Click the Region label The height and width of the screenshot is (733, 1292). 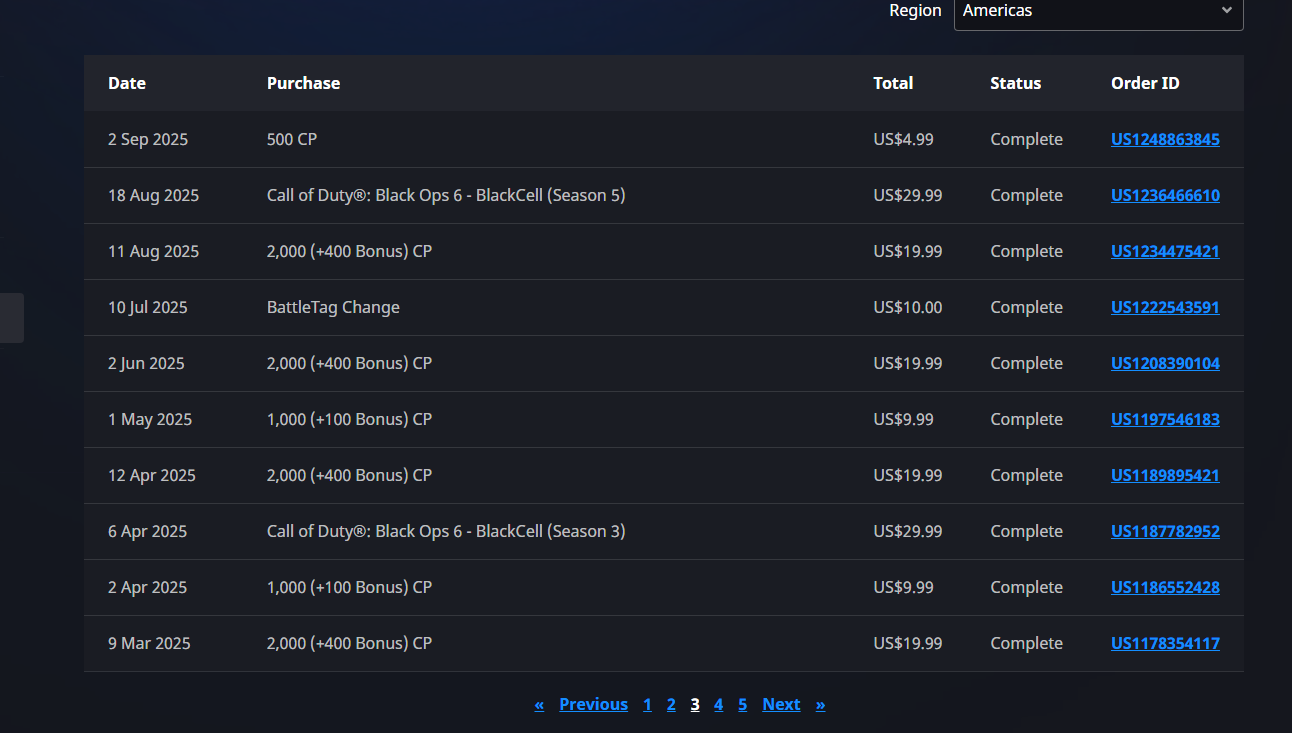915,10
